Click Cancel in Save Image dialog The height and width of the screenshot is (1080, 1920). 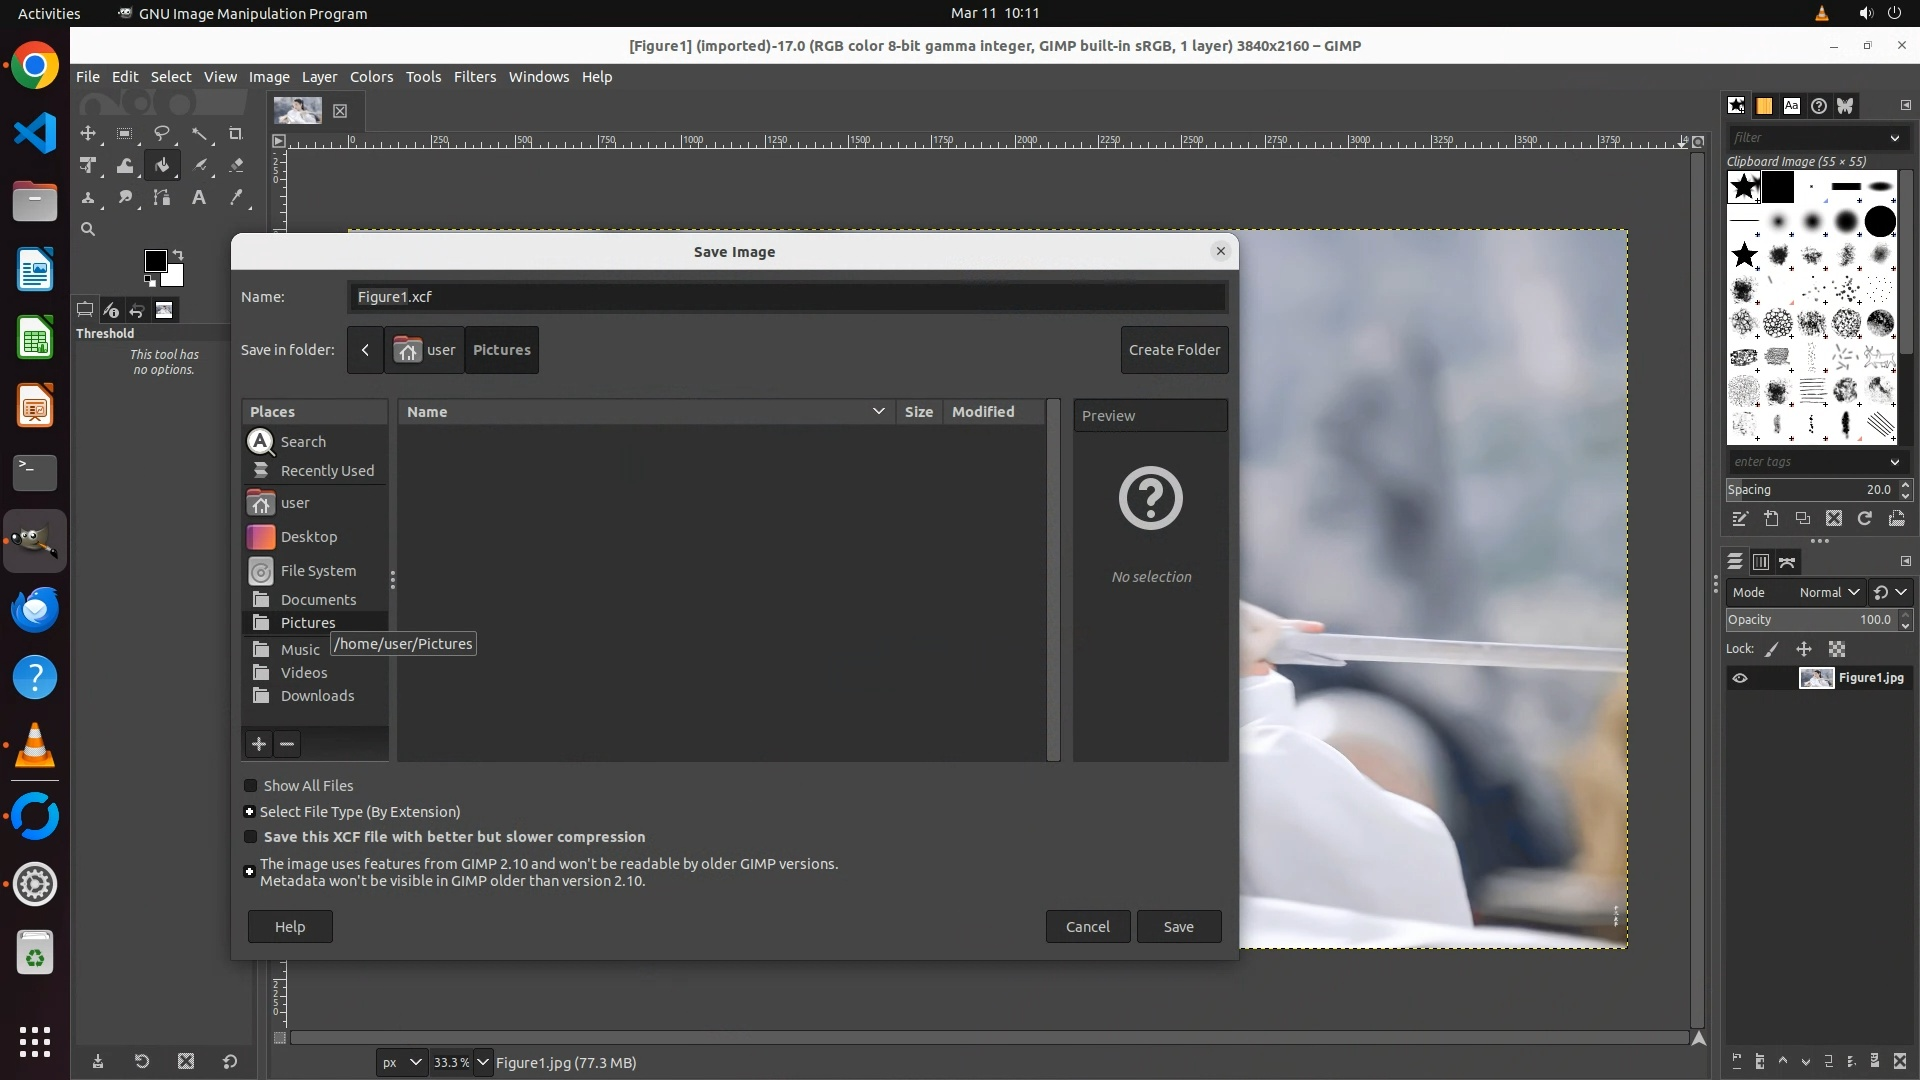click(x=1087, y=927)
